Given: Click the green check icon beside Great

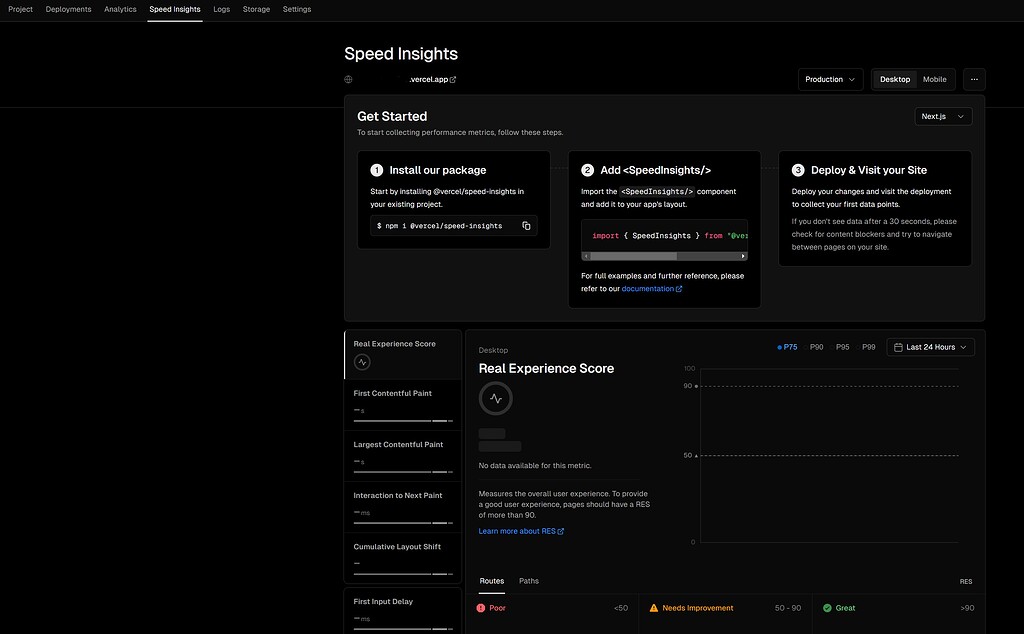Looking at the screenshot, I should [x=827, y=607].
